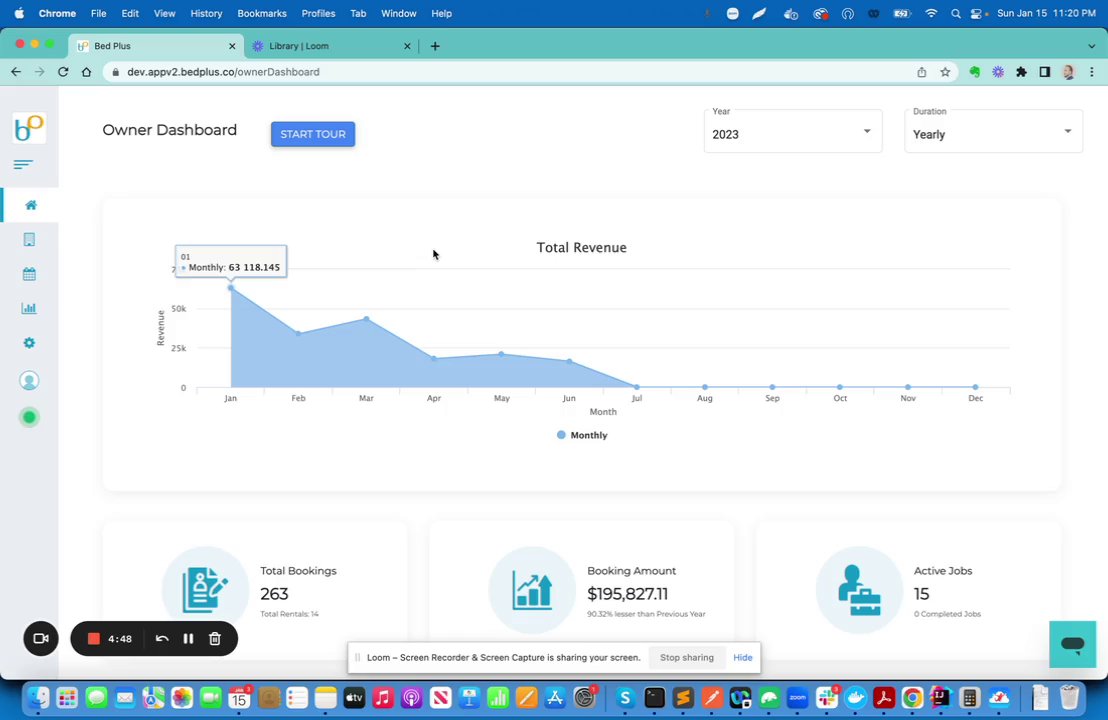Click the building properties sidebar icon
1108x720 pixels.
[29, 240]
